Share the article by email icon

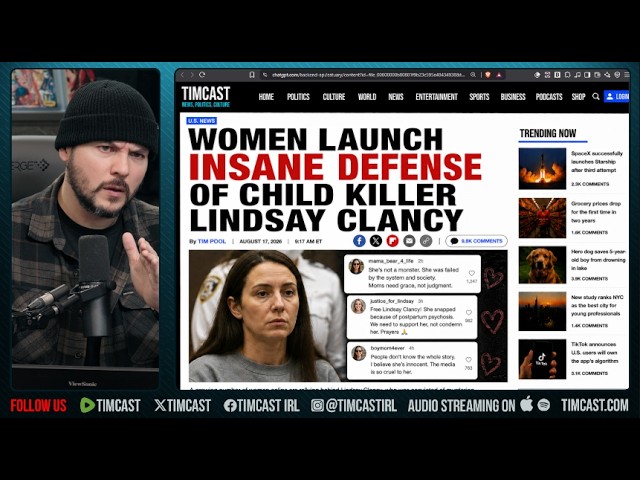click(409, 241)
